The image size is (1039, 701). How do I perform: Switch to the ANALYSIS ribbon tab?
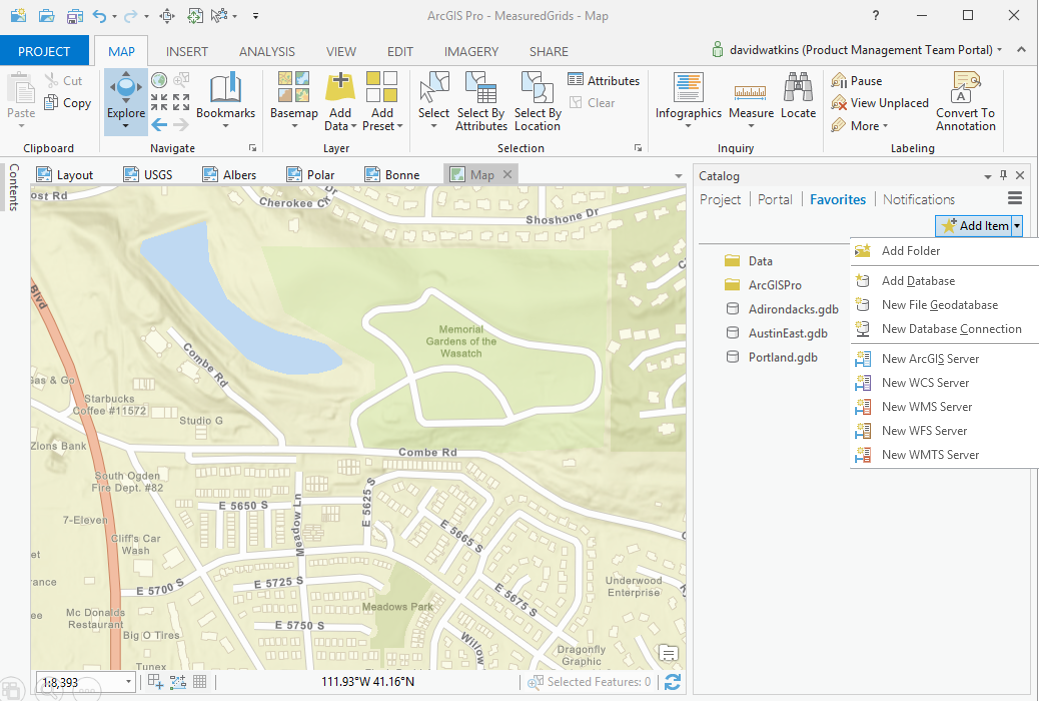click(266, 51)
